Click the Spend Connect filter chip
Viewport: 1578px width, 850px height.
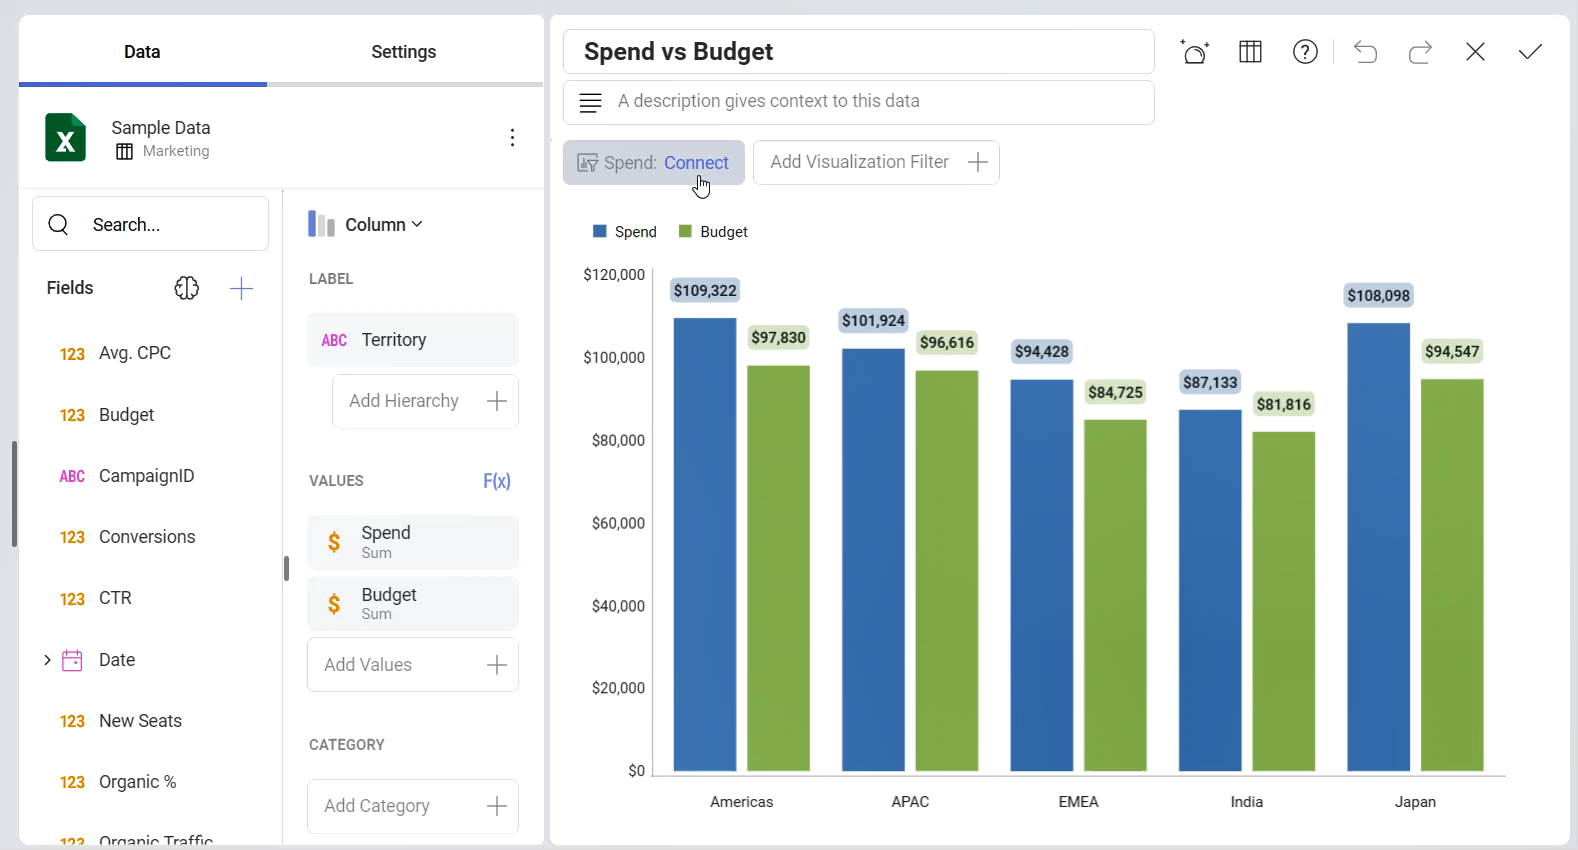(654, 162)
